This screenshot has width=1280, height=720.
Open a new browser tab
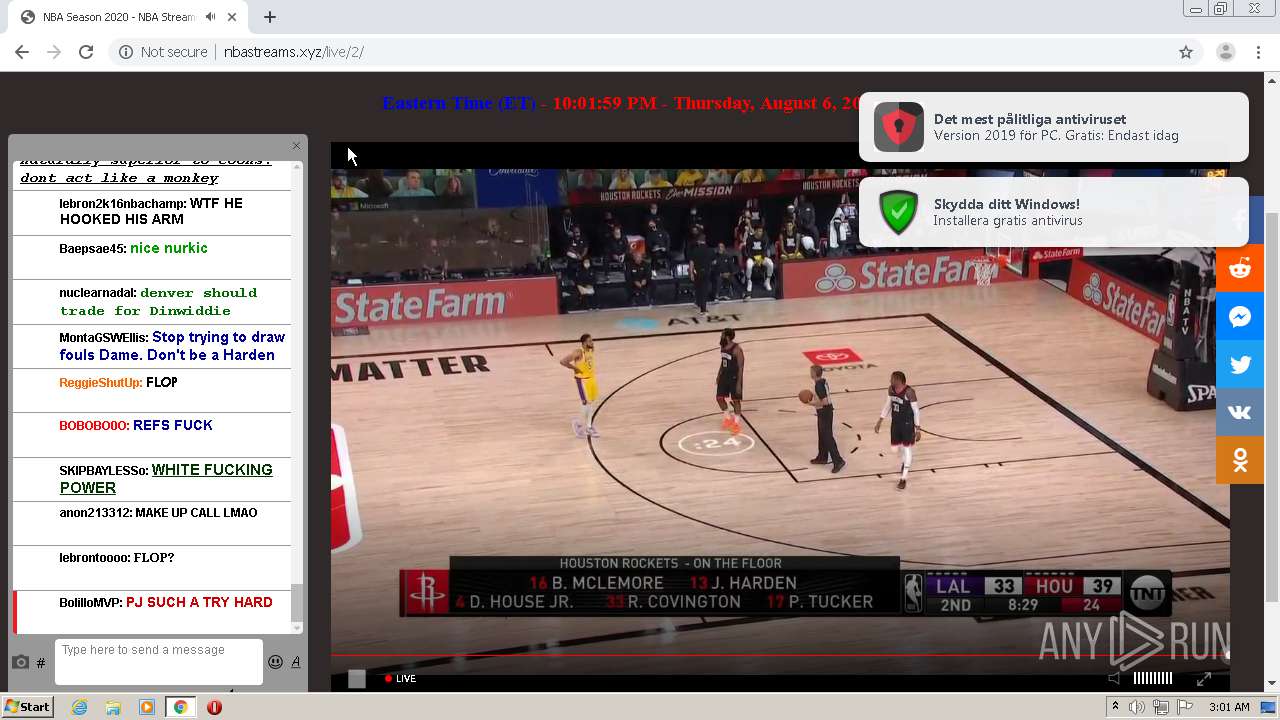point(270,17)
